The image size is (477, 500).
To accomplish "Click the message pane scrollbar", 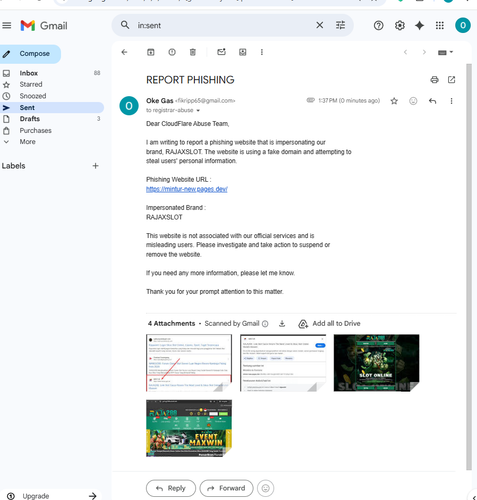I will (469, 267).
